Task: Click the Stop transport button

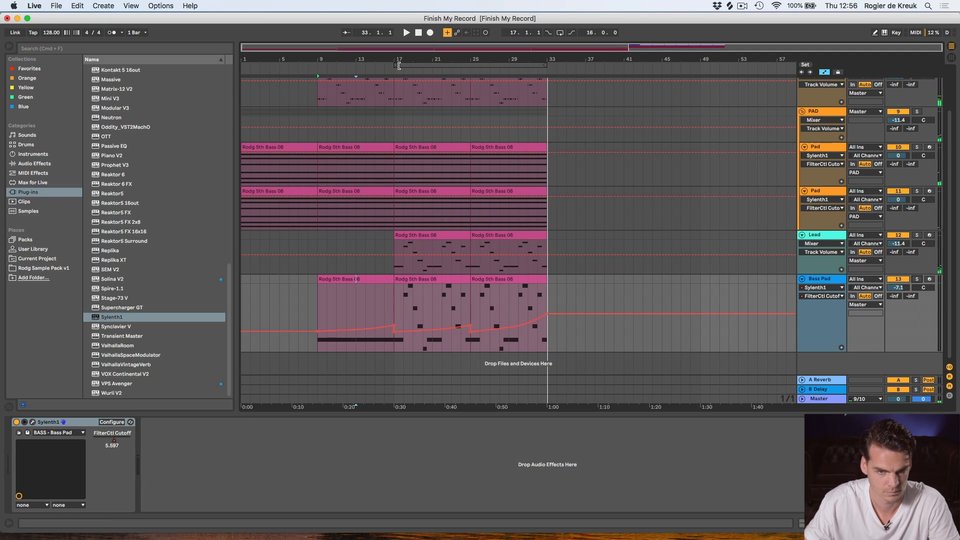Action: coord(418,32)
